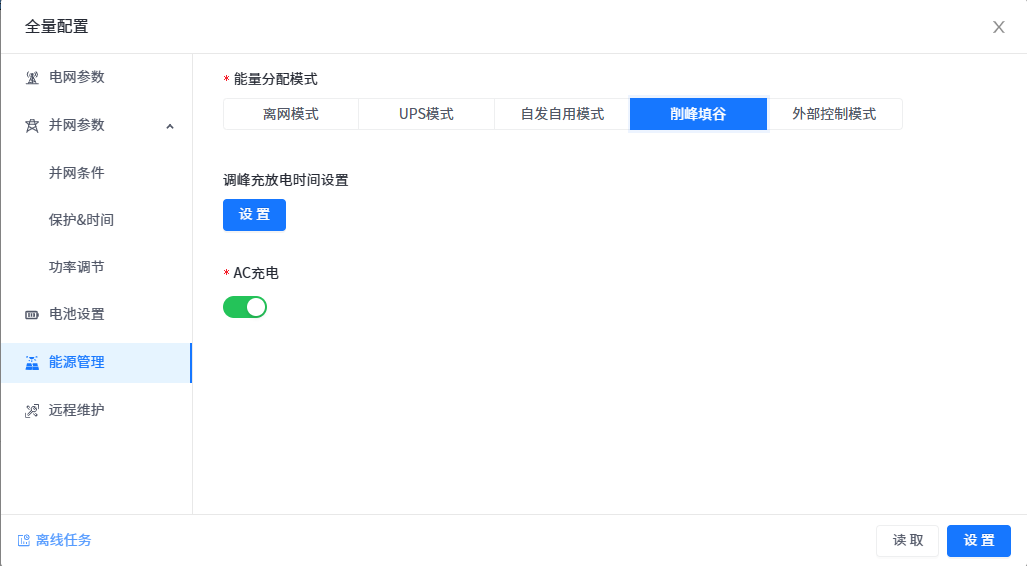
Task: Click the 远程维护 satellite icon
Action: click(32, 411)
